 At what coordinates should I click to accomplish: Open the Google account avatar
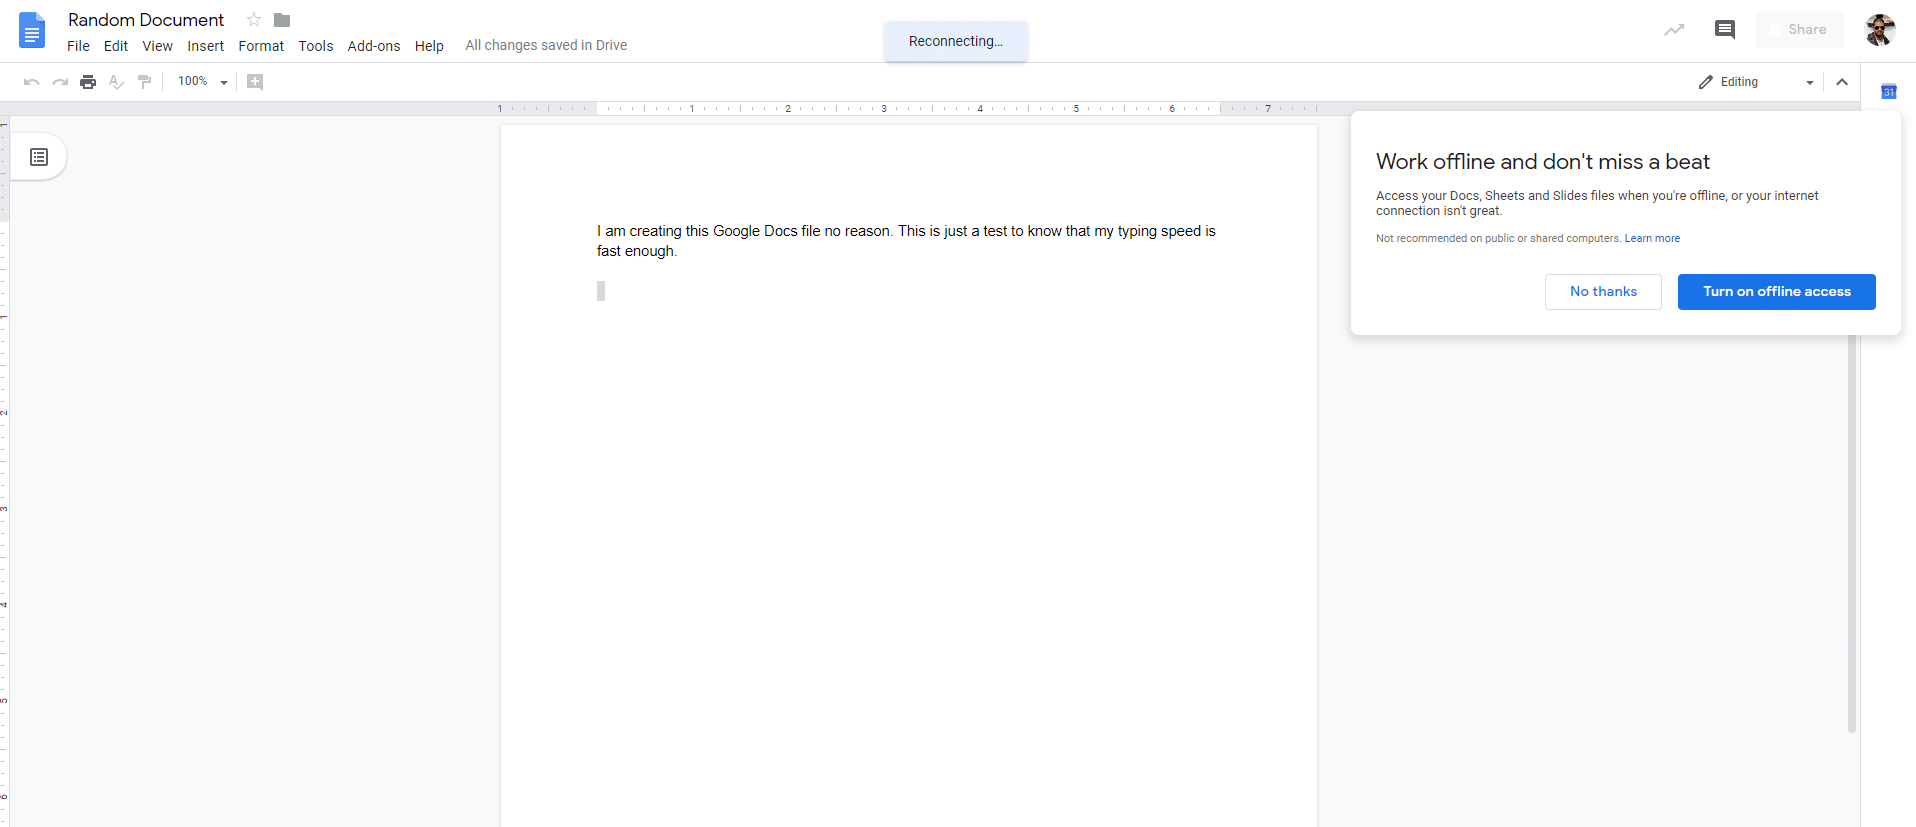point(1880,30)
